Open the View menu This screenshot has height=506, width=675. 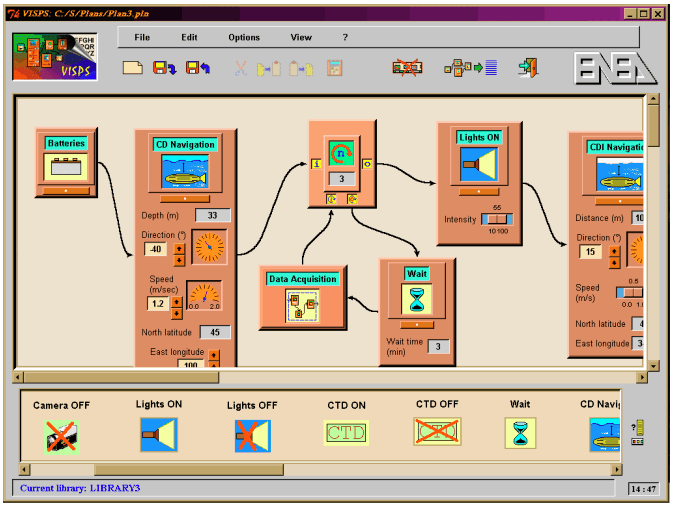click(301, 38)
